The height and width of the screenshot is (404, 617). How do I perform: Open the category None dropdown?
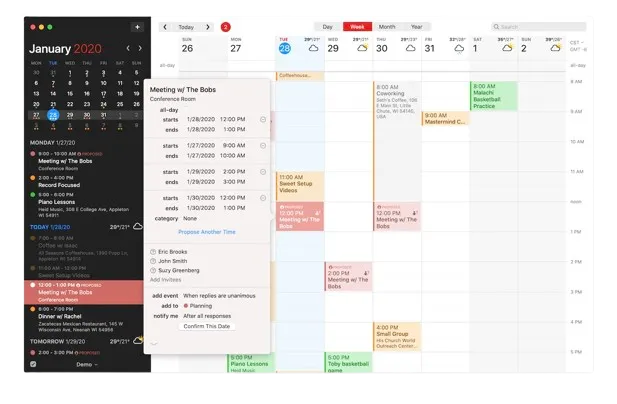coord(190,218)
